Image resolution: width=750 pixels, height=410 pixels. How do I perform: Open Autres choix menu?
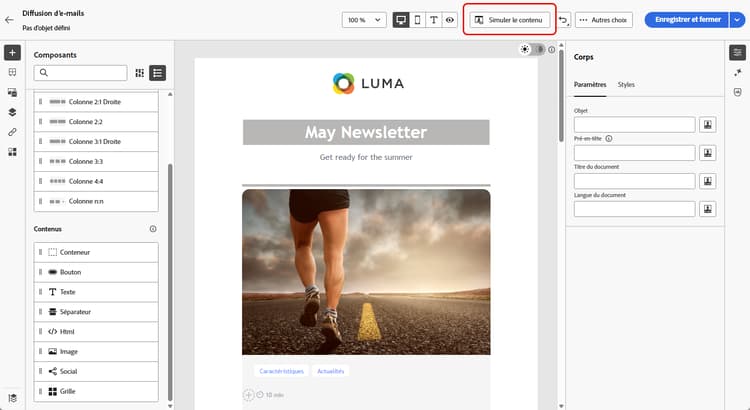tap(604, 20)
